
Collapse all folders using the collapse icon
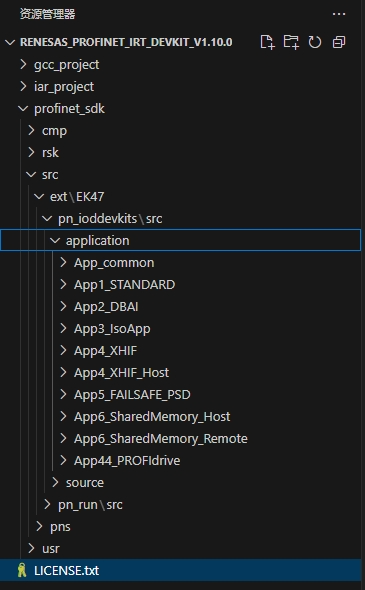click(339, 42)
